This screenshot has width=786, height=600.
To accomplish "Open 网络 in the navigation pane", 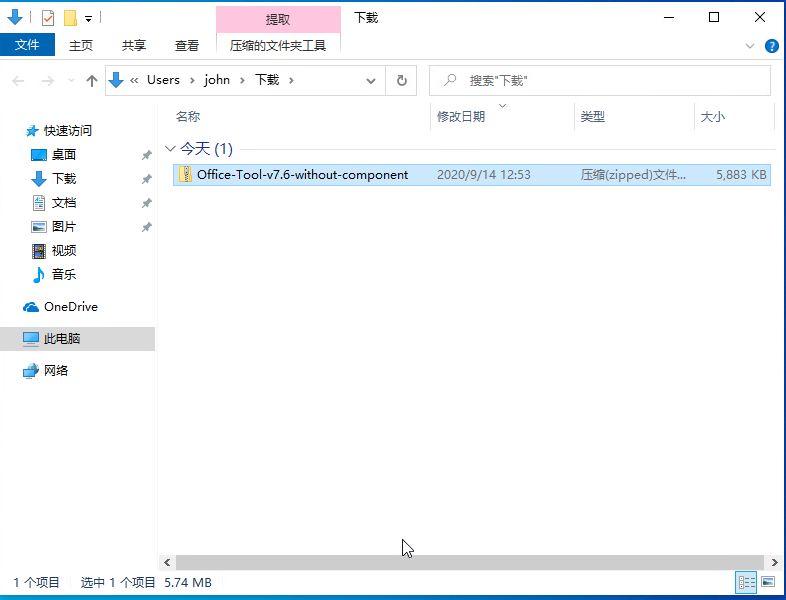I will [x=56, y=370].
